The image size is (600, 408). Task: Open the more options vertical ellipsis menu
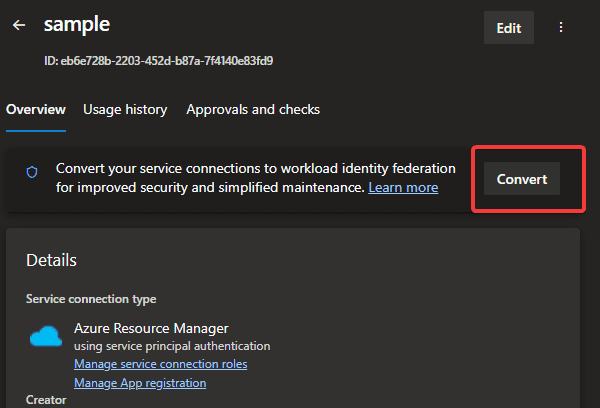coord(561,27)
